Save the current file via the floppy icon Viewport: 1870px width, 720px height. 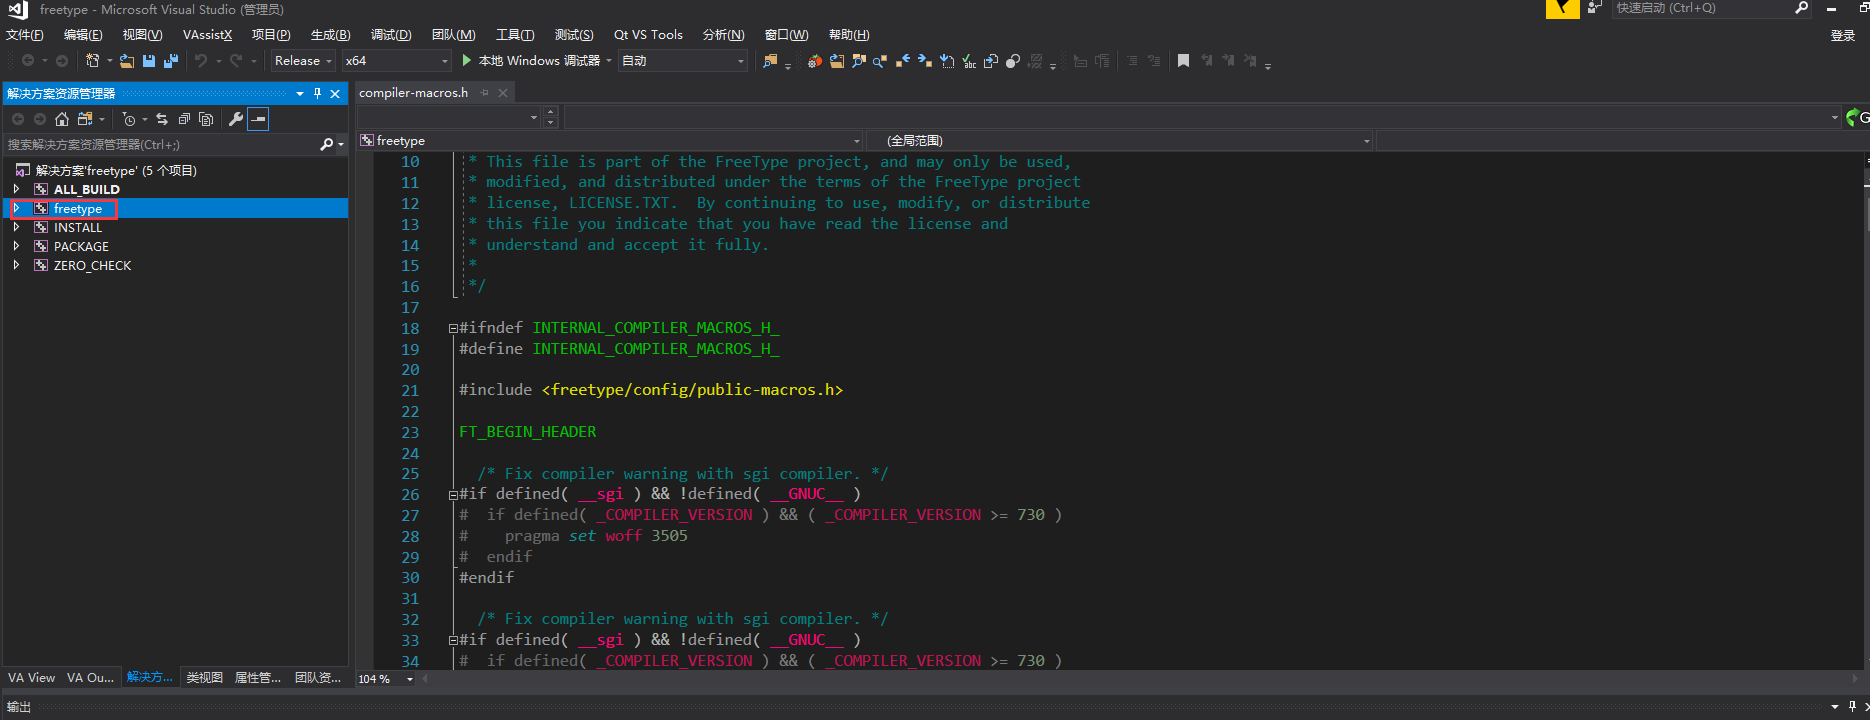click(149, 61)
